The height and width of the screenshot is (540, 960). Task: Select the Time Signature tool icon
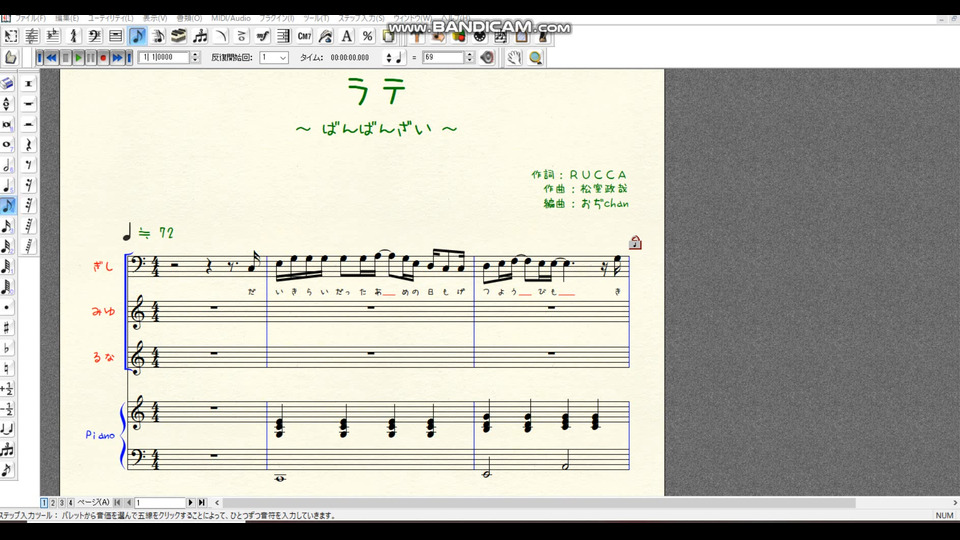click(73, 37)
